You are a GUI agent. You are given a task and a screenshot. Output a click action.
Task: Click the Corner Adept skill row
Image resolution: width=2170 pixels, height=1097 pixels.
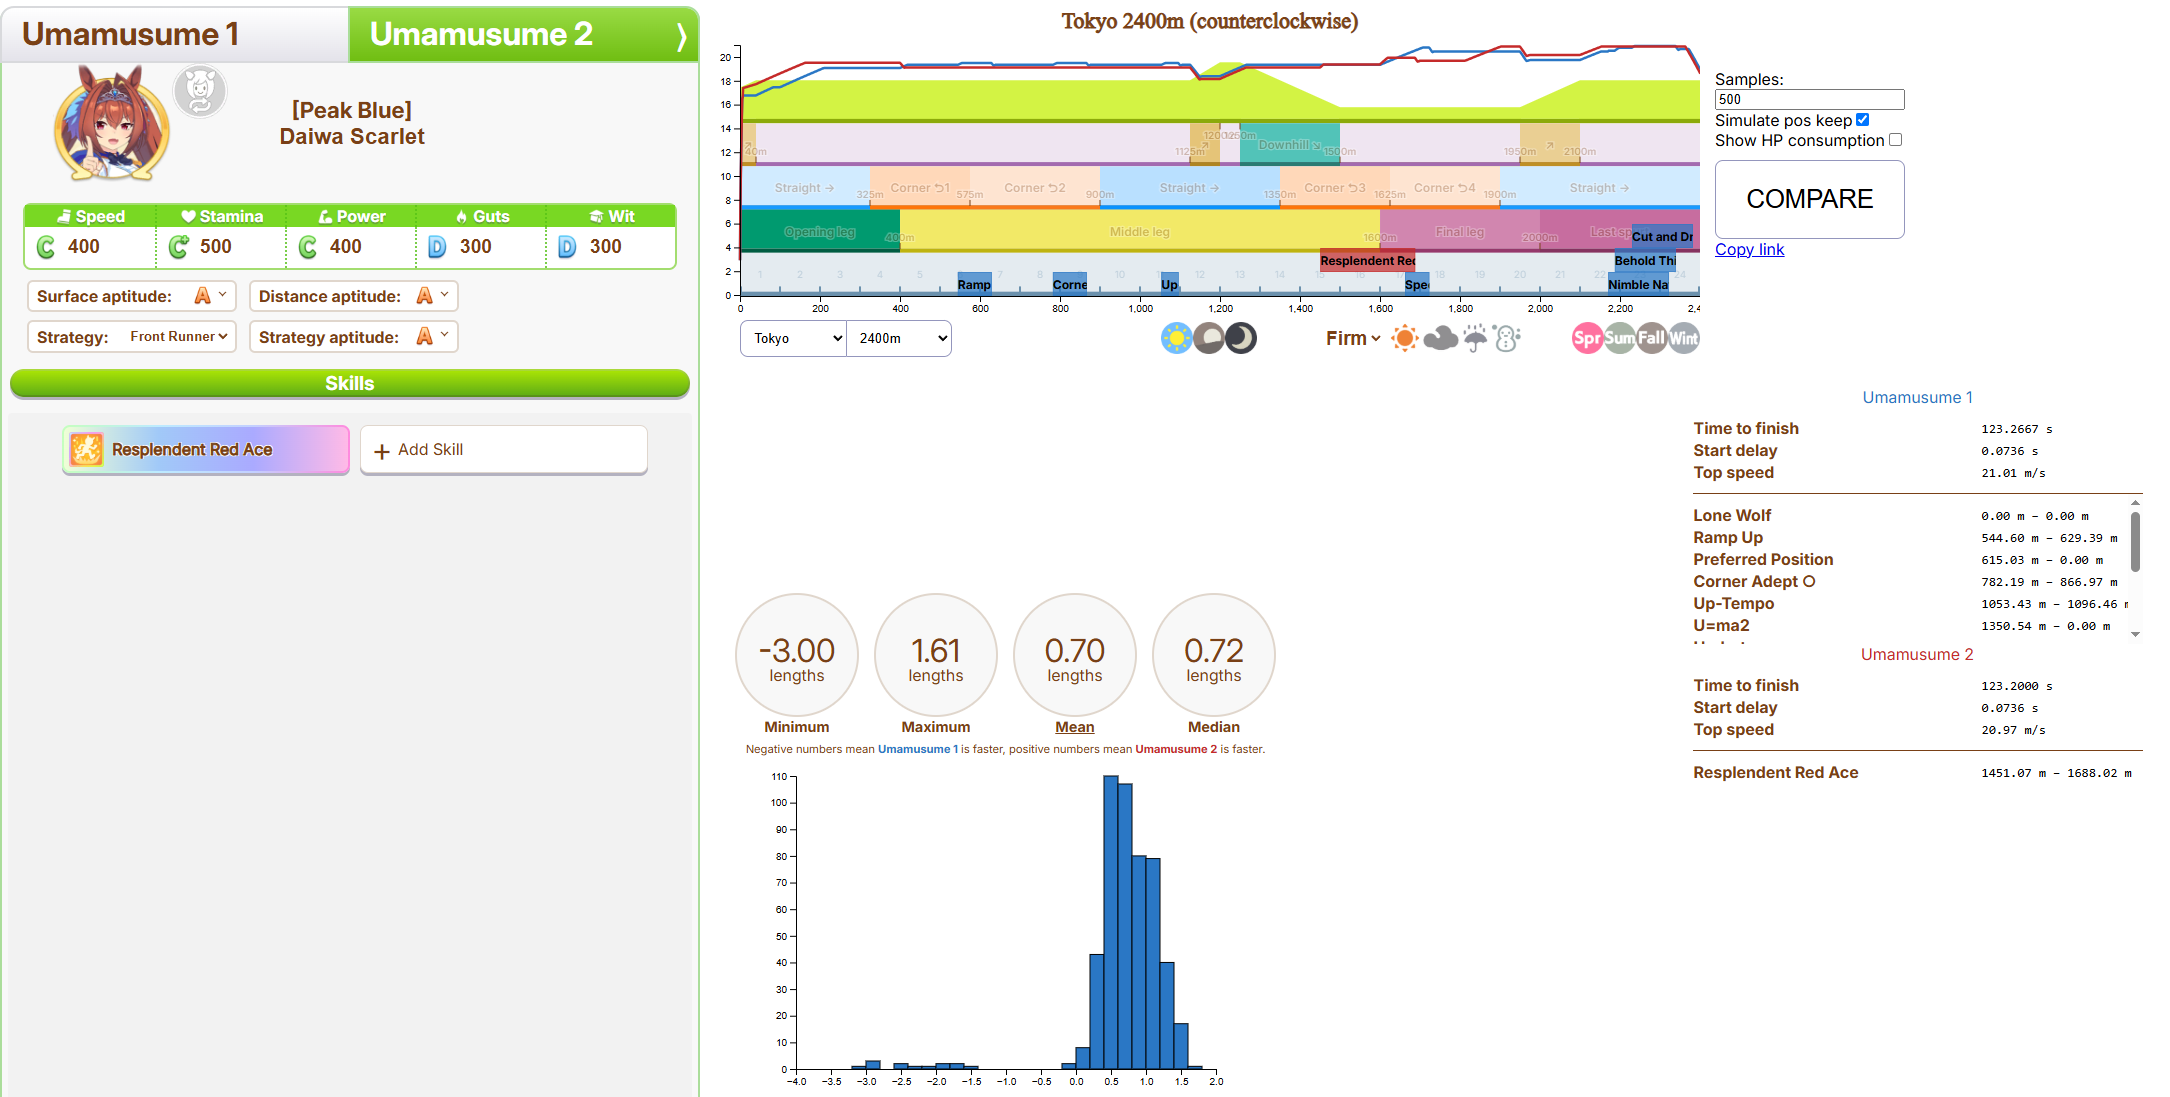(x=1909, y=582)
